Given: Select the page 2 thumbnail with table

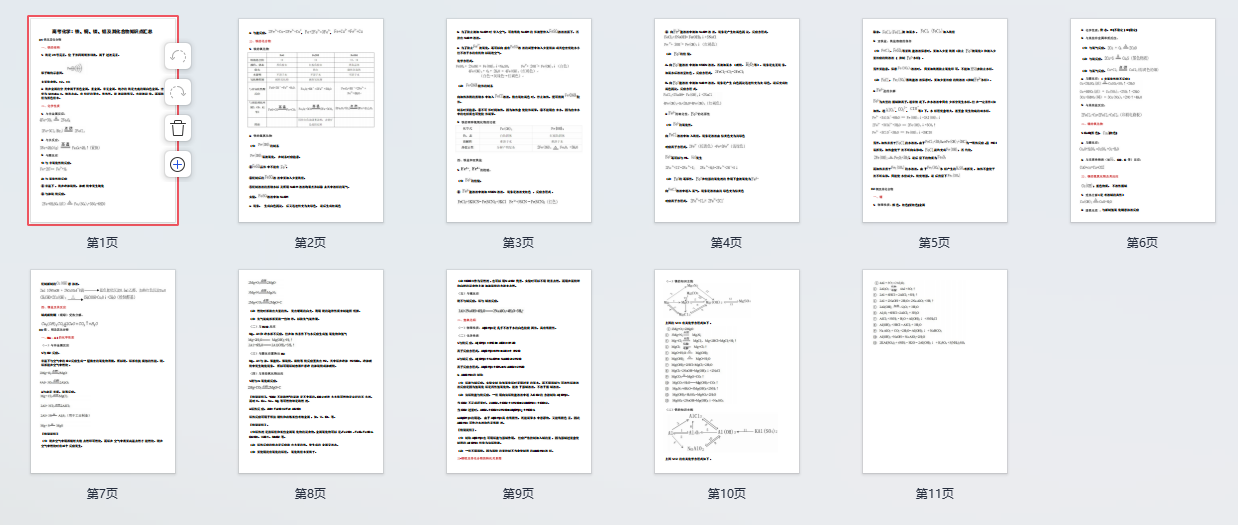Looking at the screenshot, I should click(310, 120).
